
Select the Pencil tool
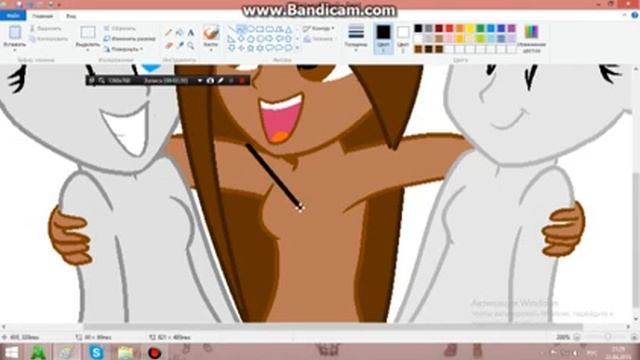pyautogui.click(x=169, y=33)
